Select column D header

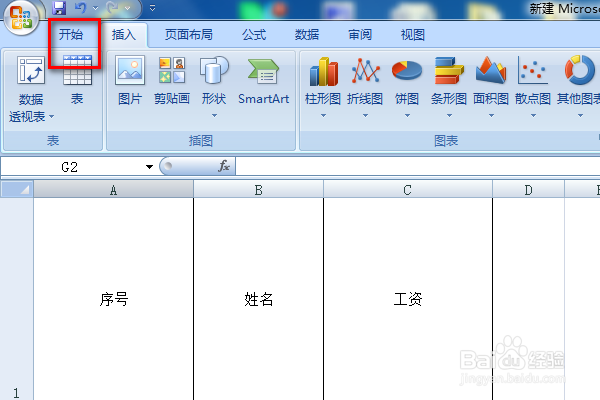pyautogui.click(x=528, y=189)
